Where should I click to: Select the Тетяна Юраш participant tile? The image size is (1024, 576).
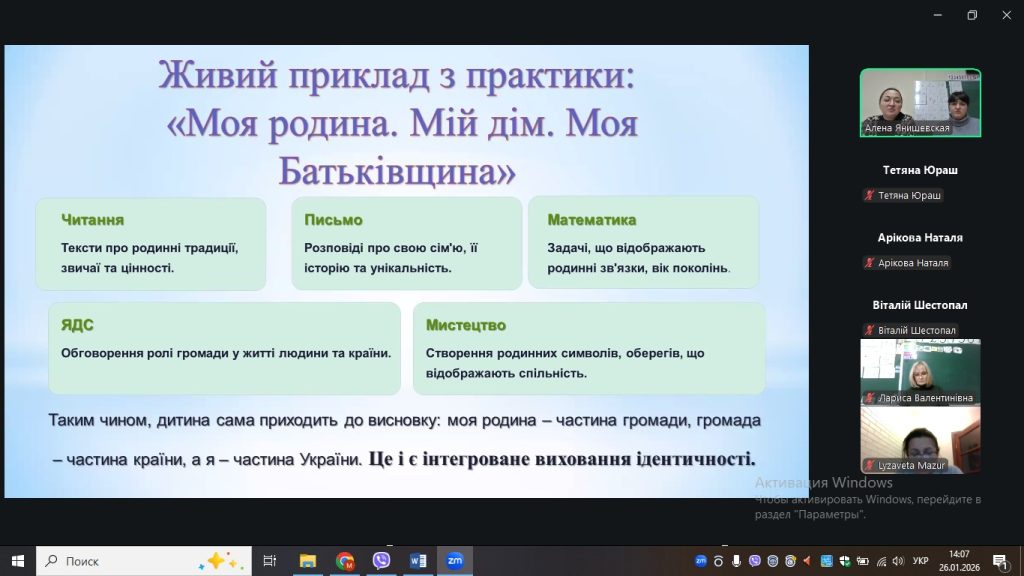click(920, 170)
